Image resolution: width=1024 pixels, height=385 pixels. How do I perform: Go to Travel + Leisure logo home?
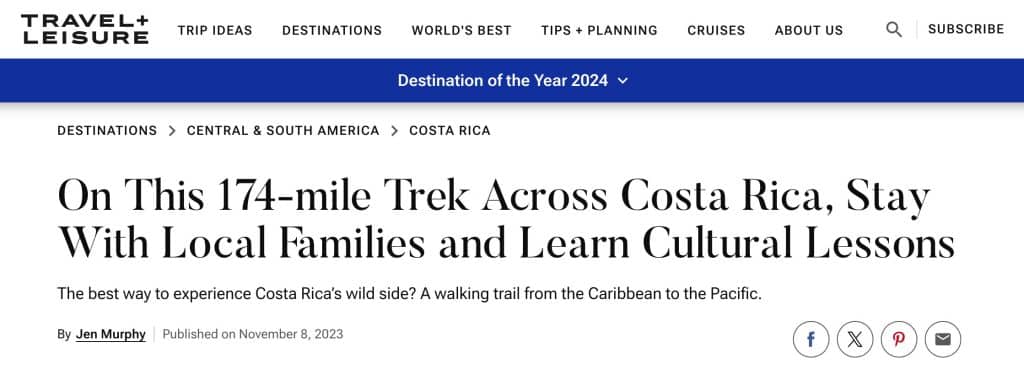85,29
